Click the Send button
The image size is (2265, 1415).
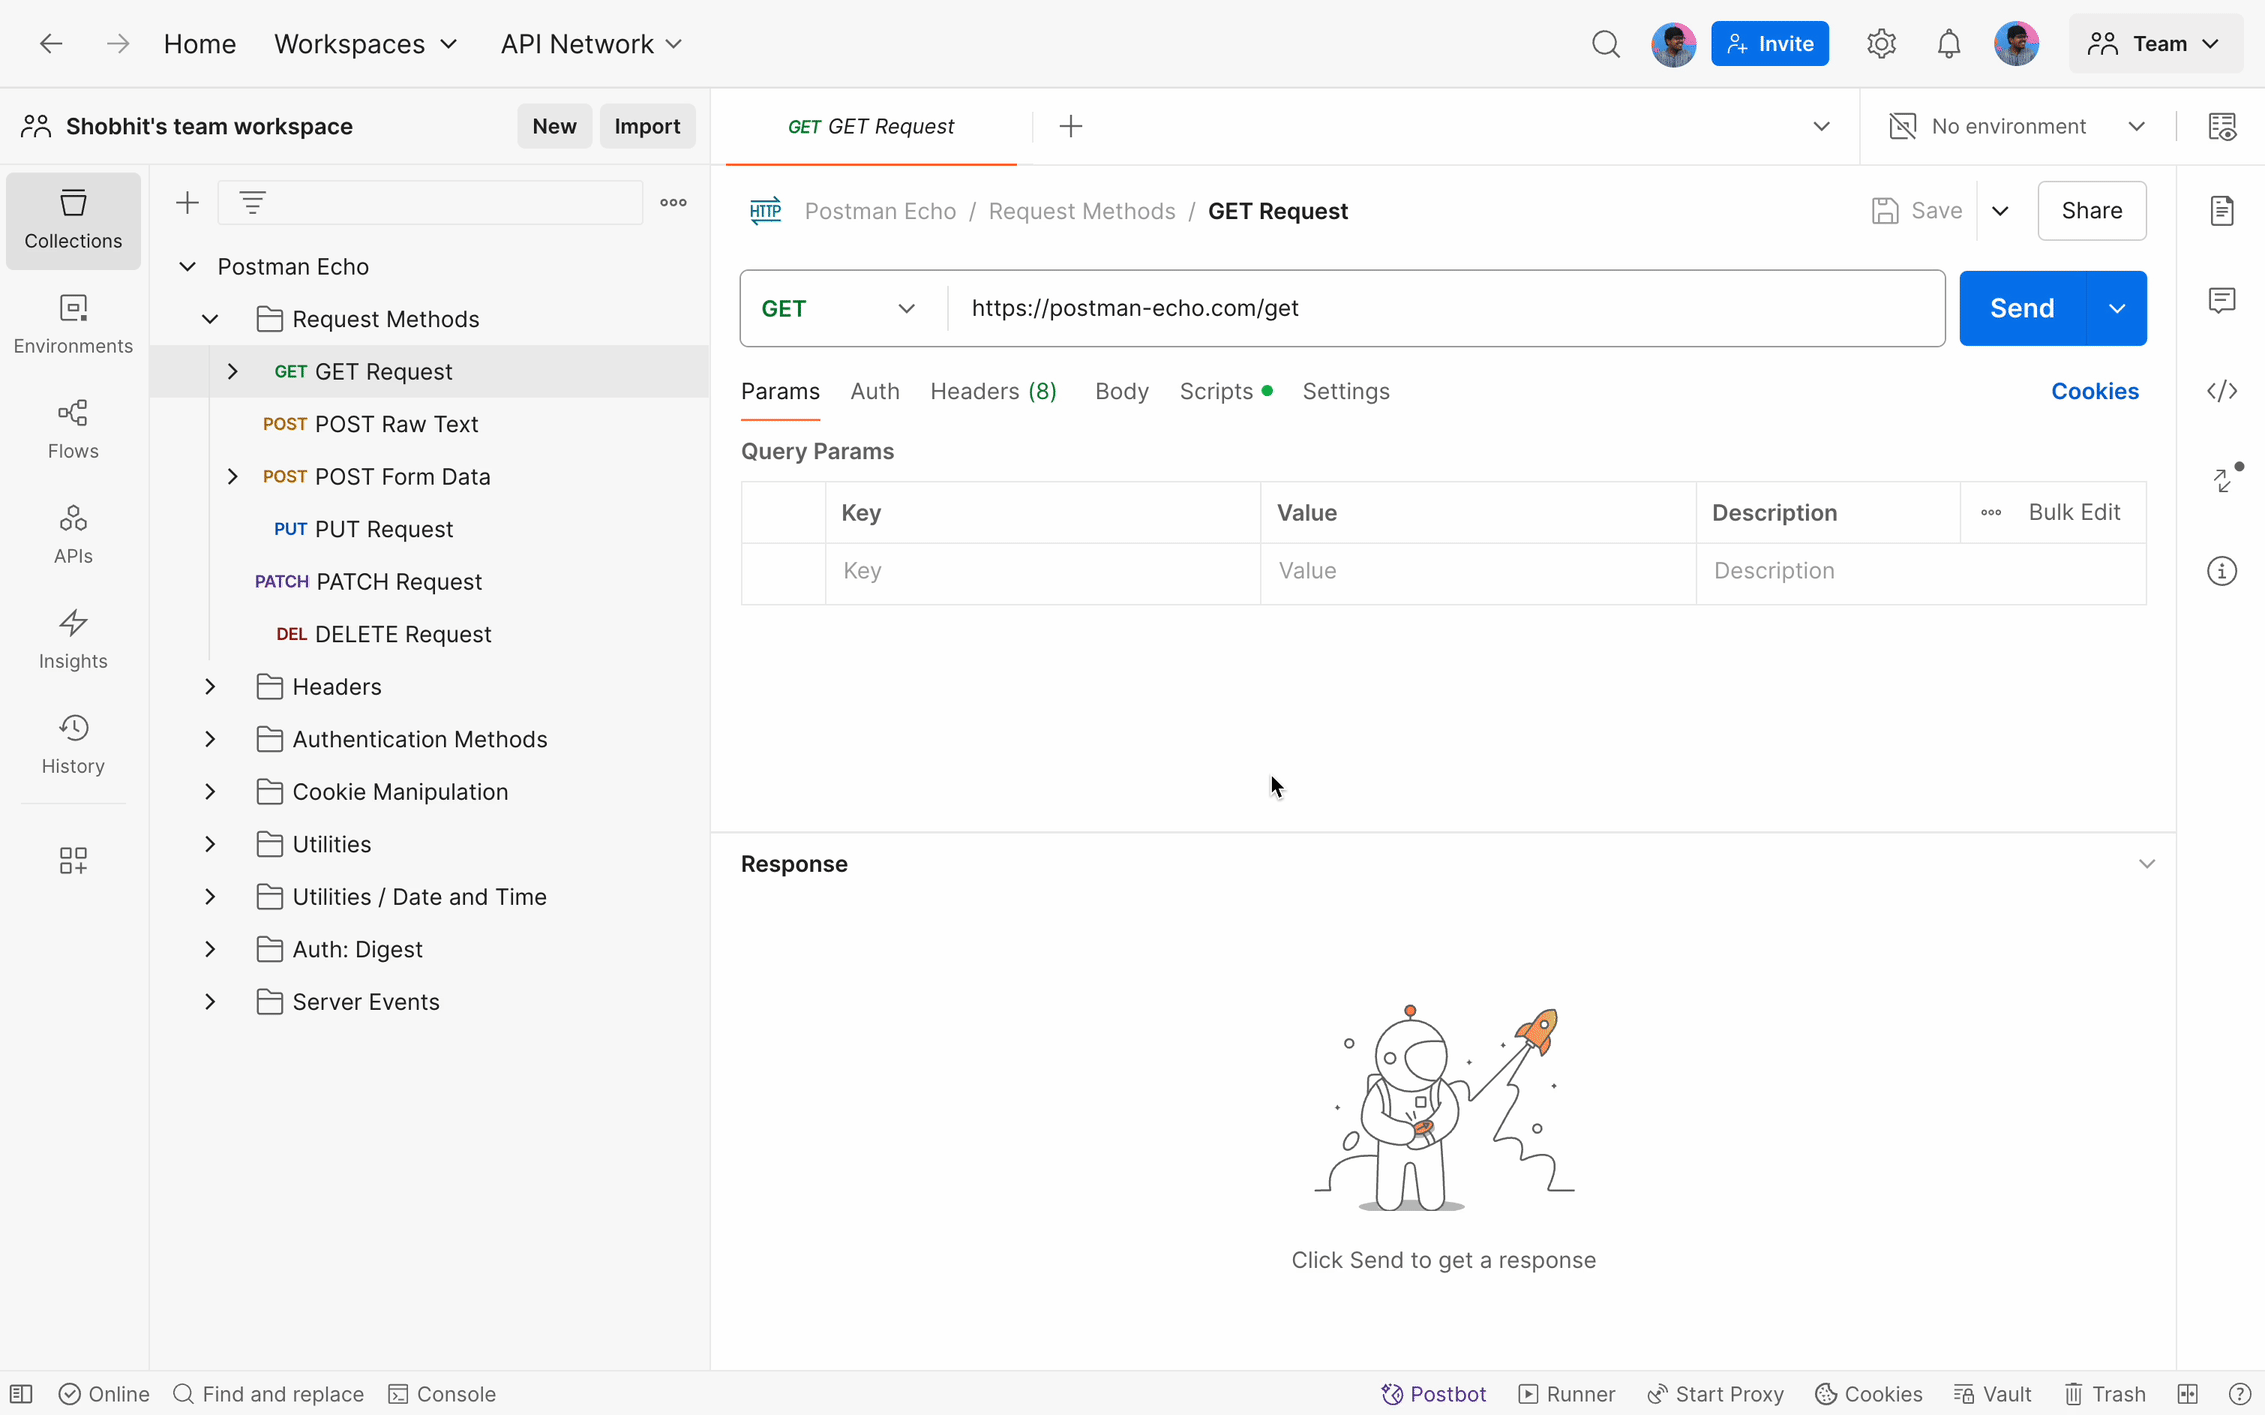coord(2020,308)
